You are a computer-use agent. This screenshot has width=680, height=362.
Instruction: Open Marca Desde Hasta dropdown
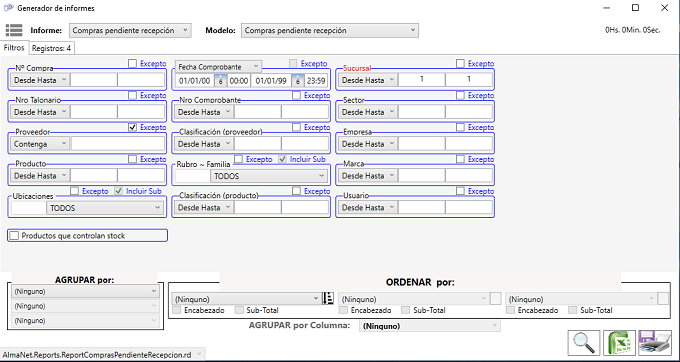click(368, 176)
